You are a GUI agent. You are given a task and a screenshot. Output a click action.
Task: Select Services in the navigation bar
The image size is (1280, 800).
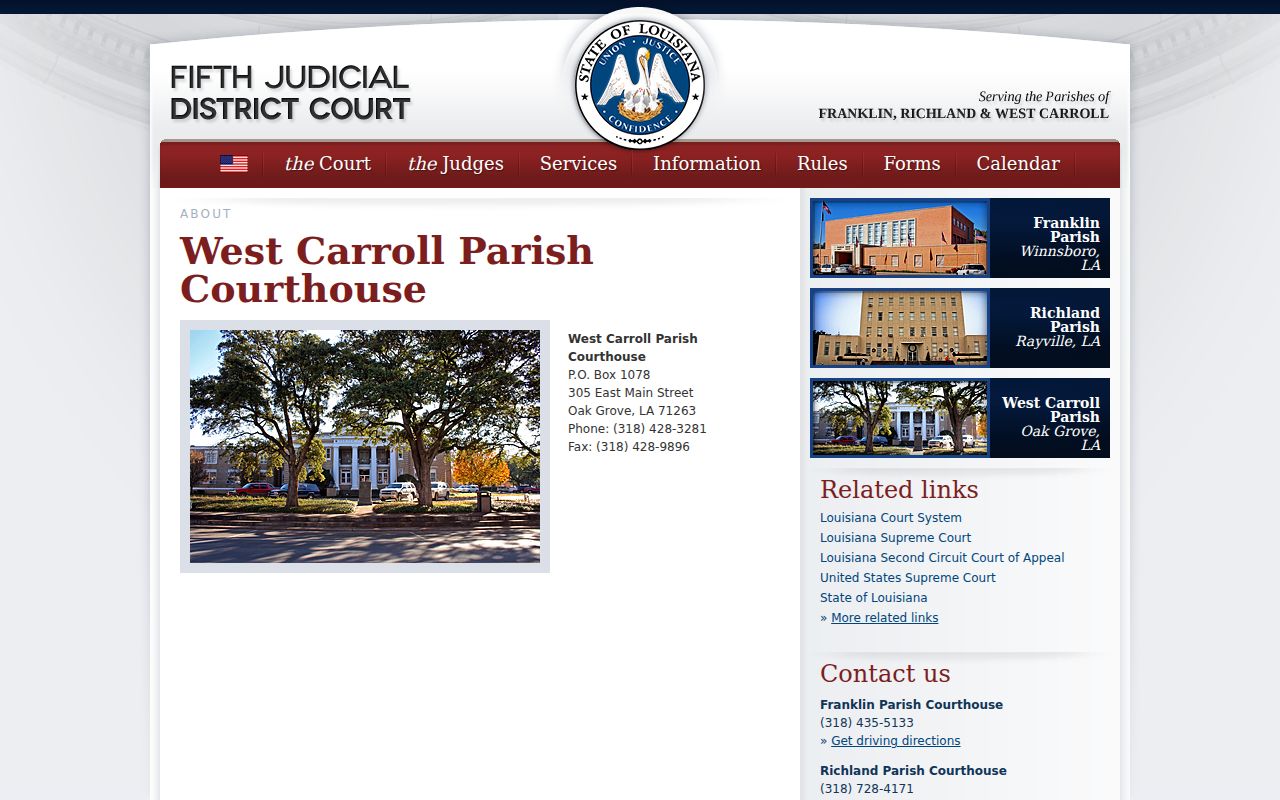(x=578, y=164)
